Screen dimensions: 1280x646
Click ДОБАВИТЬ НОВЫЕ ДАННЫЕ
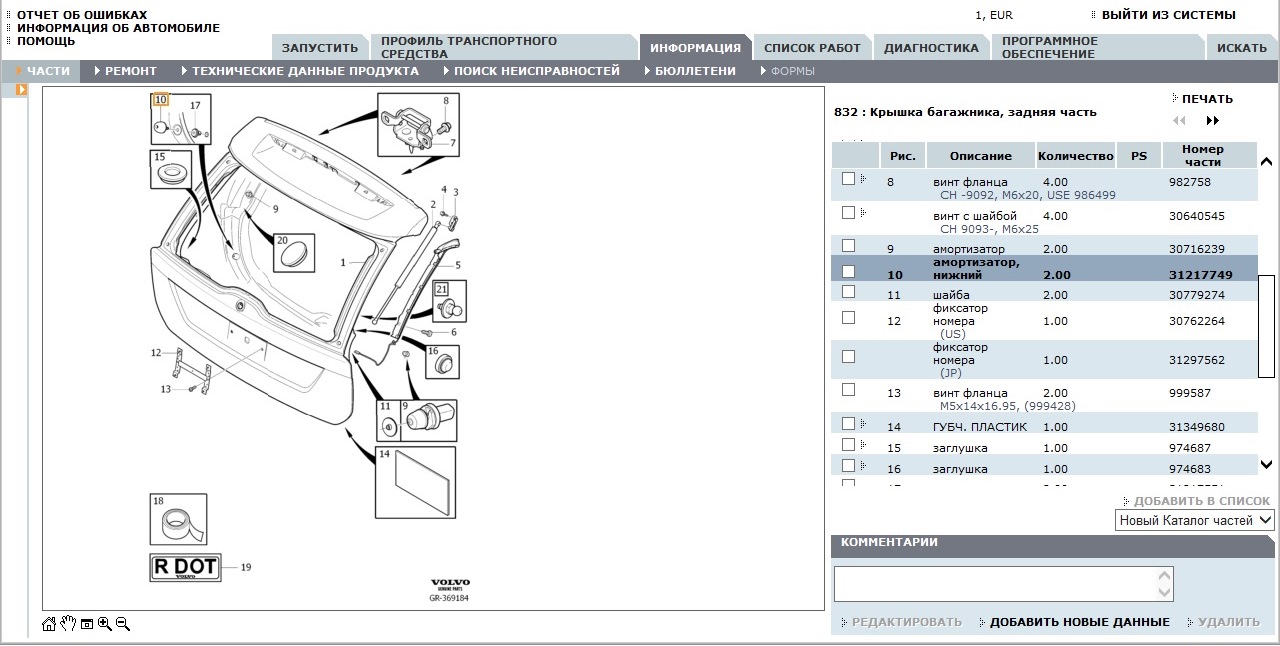1079,622
